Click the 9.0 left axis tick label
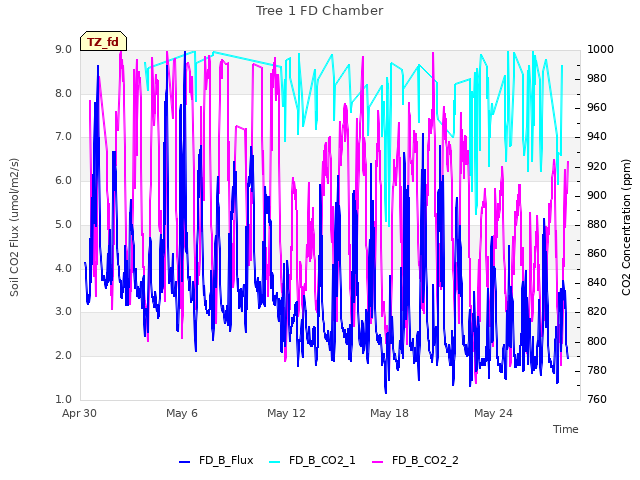Screen dimensions: 640x480 pyautogui.click(x=63, y=49)
